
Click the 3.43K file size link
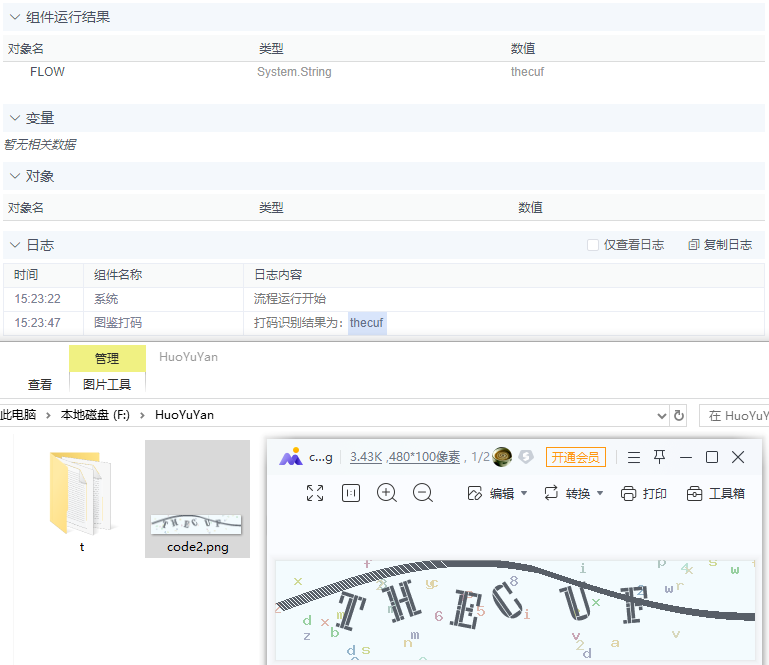pos(366,457)
